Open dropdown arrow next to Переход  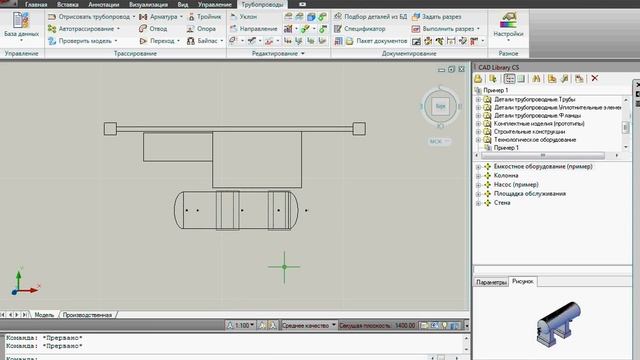click(x=178, y=41)
